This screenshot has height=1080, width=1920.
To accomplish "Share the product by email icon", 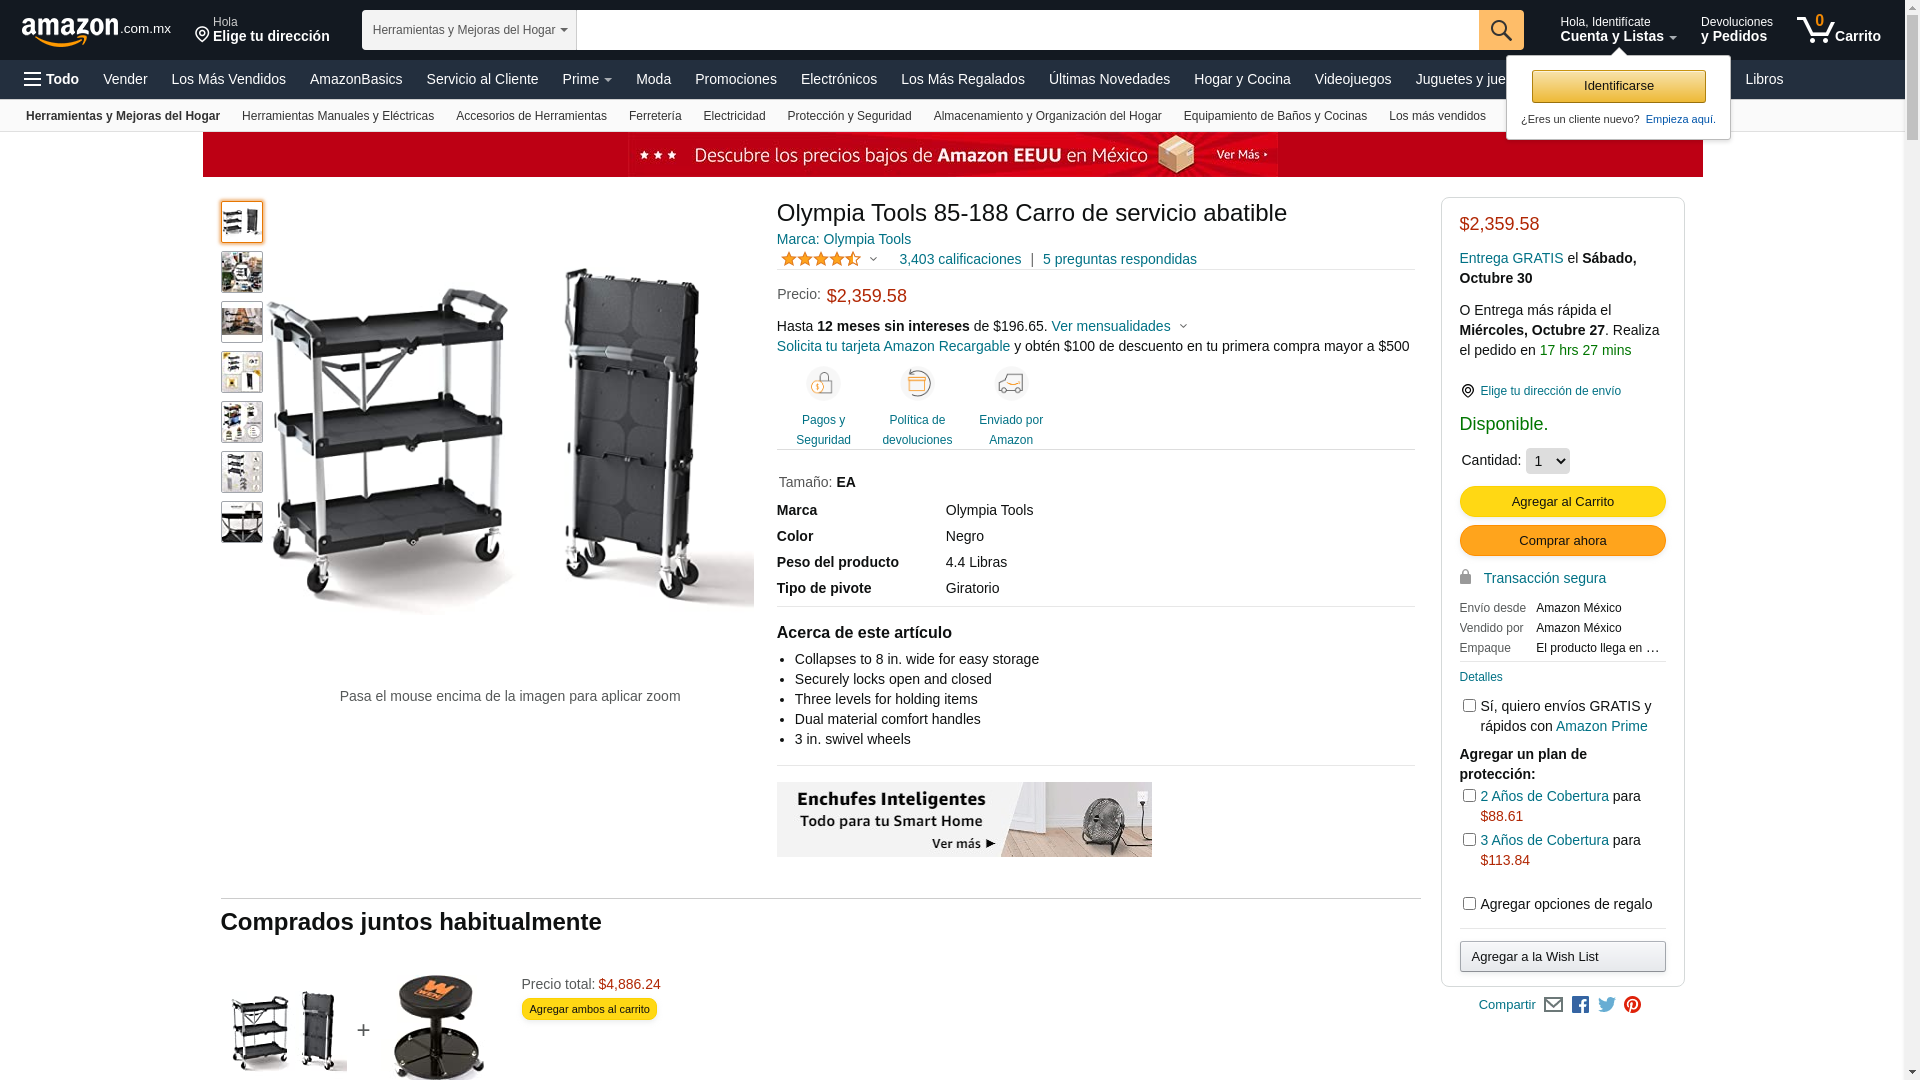I will [x=1553, y=1005].
